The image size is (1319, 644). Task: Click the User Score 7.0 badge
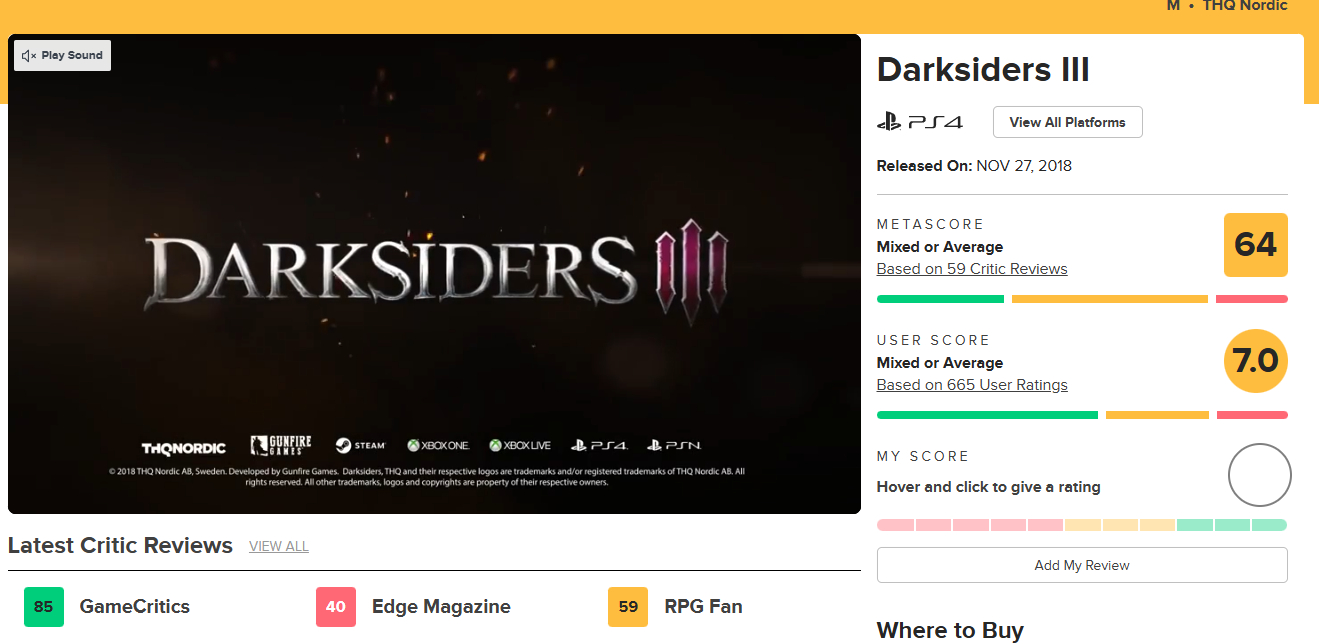1255,361
